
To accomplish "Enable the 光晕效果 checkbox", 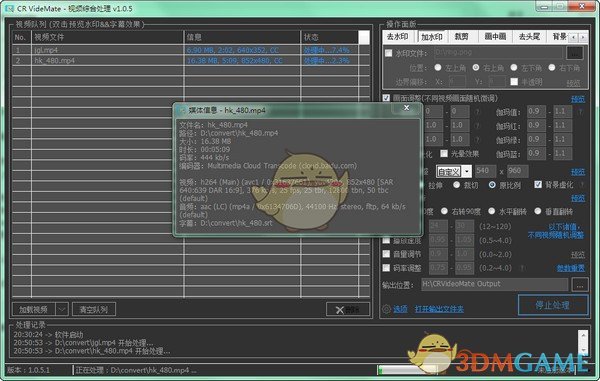I will click(x=444, y=154).
